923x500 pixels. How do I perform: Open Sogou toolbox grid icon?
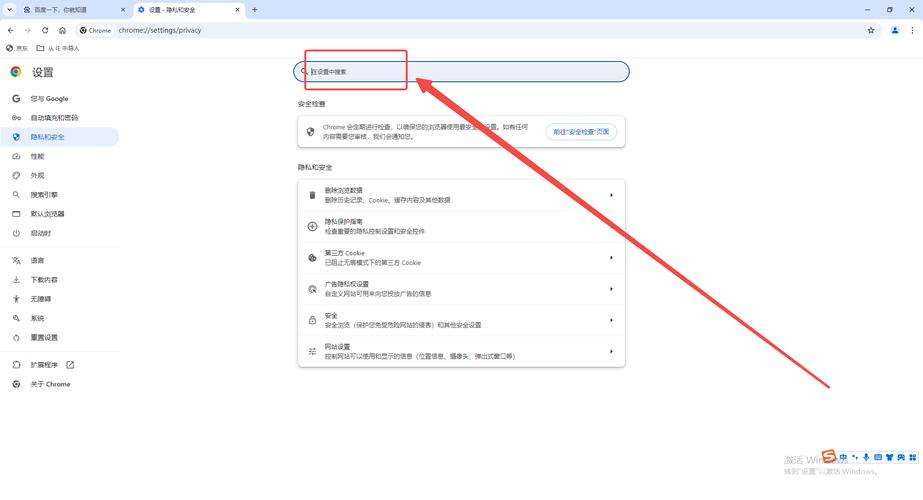pos(912,457)
